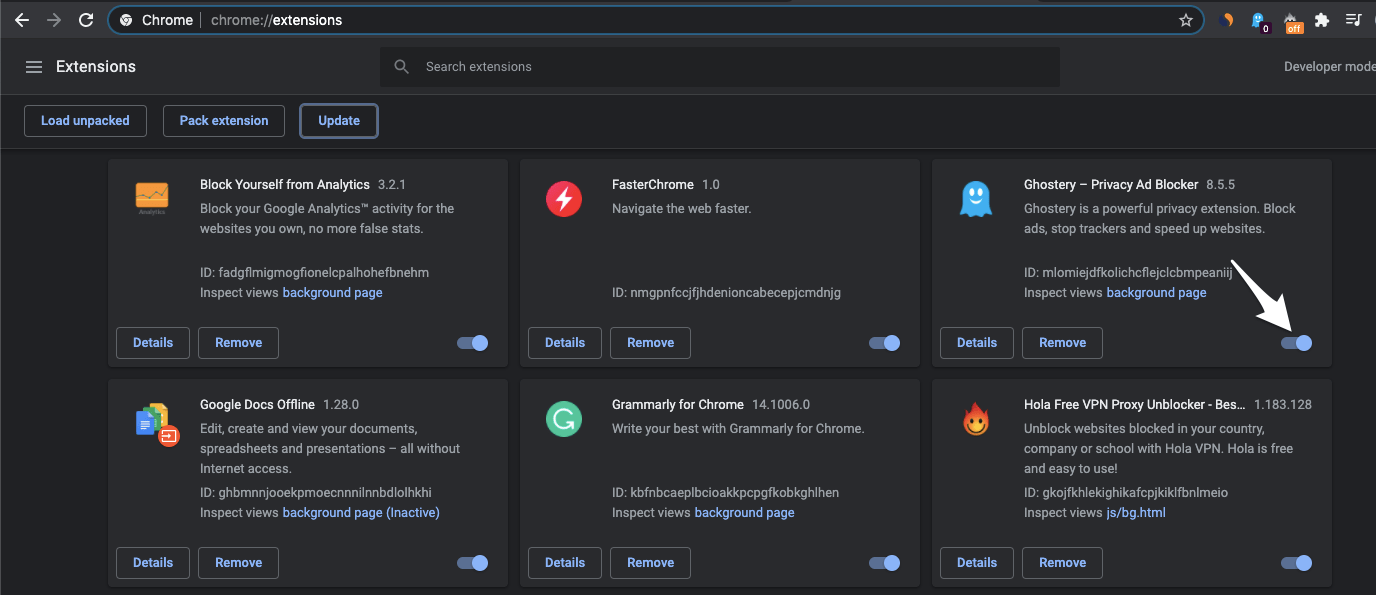This screenshot has height=595, width=1376.
Task: Remove the FasterChrome extension
Action: coord(651,343)
